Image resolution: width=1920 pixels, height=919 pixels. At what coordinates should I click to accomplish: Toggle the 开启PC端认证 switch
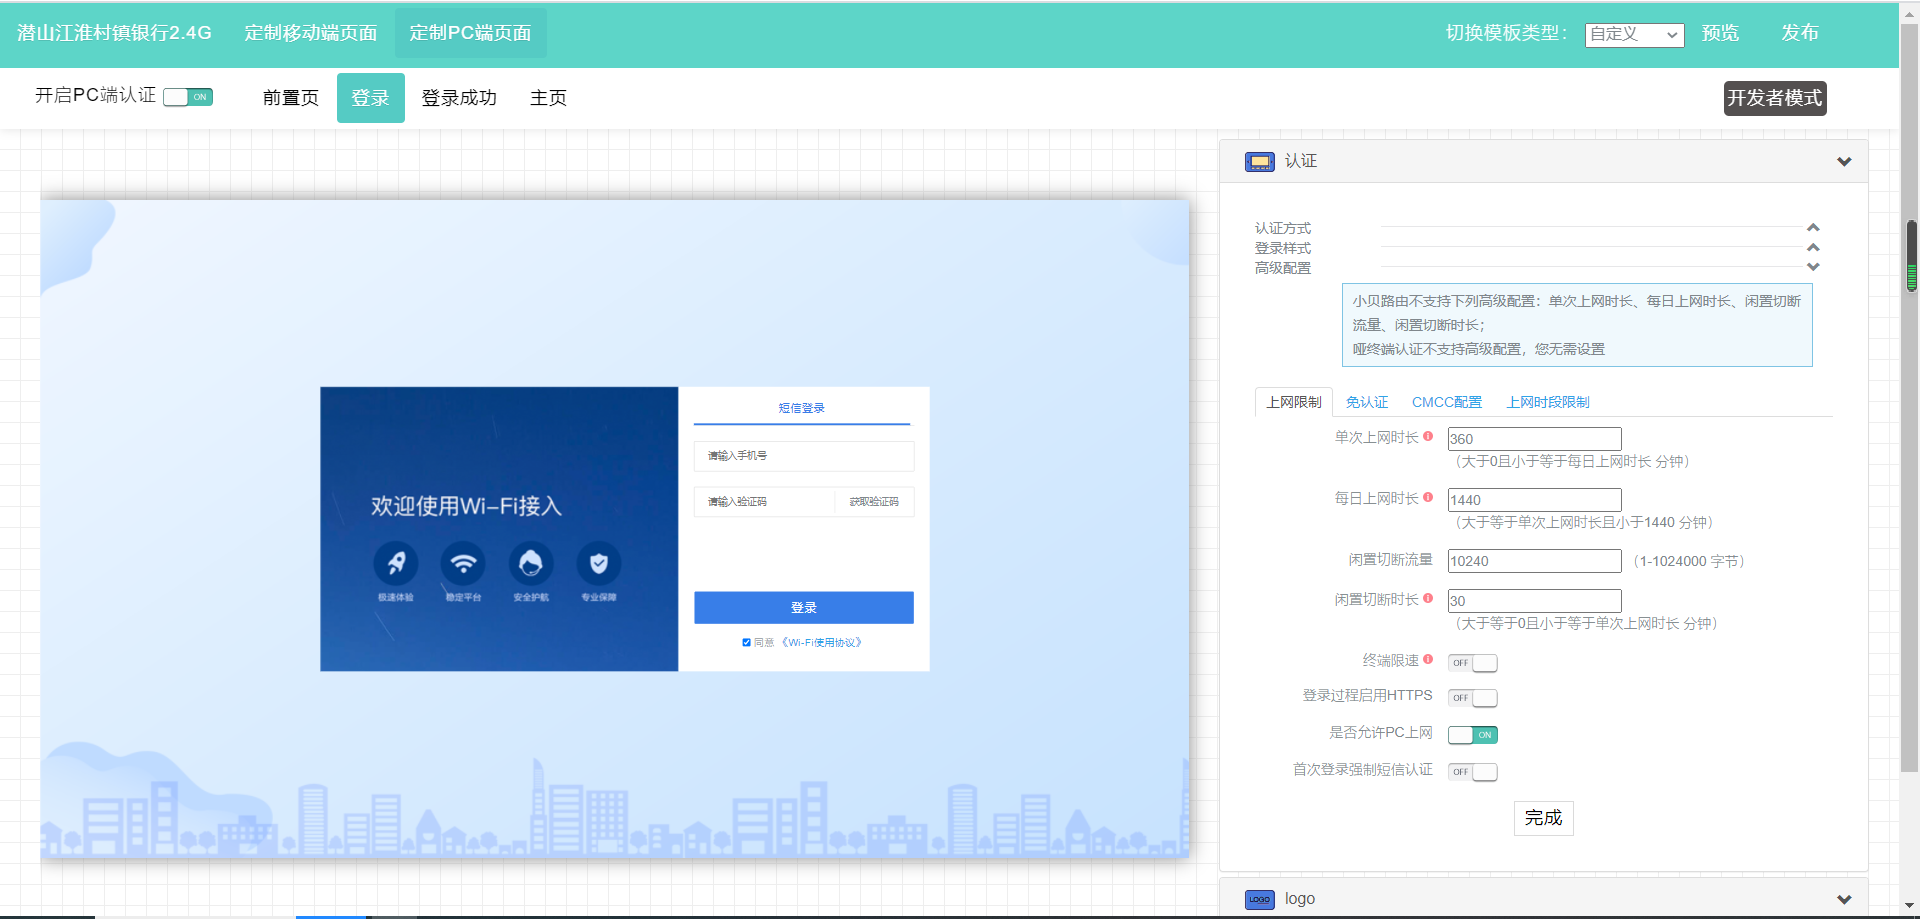[x=188, y=97]
